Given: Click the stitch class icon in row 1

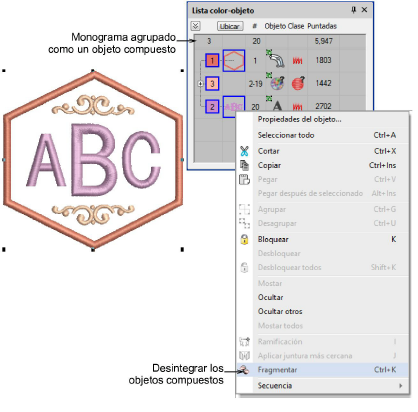Looking at the screenshot, I should 297,61.
